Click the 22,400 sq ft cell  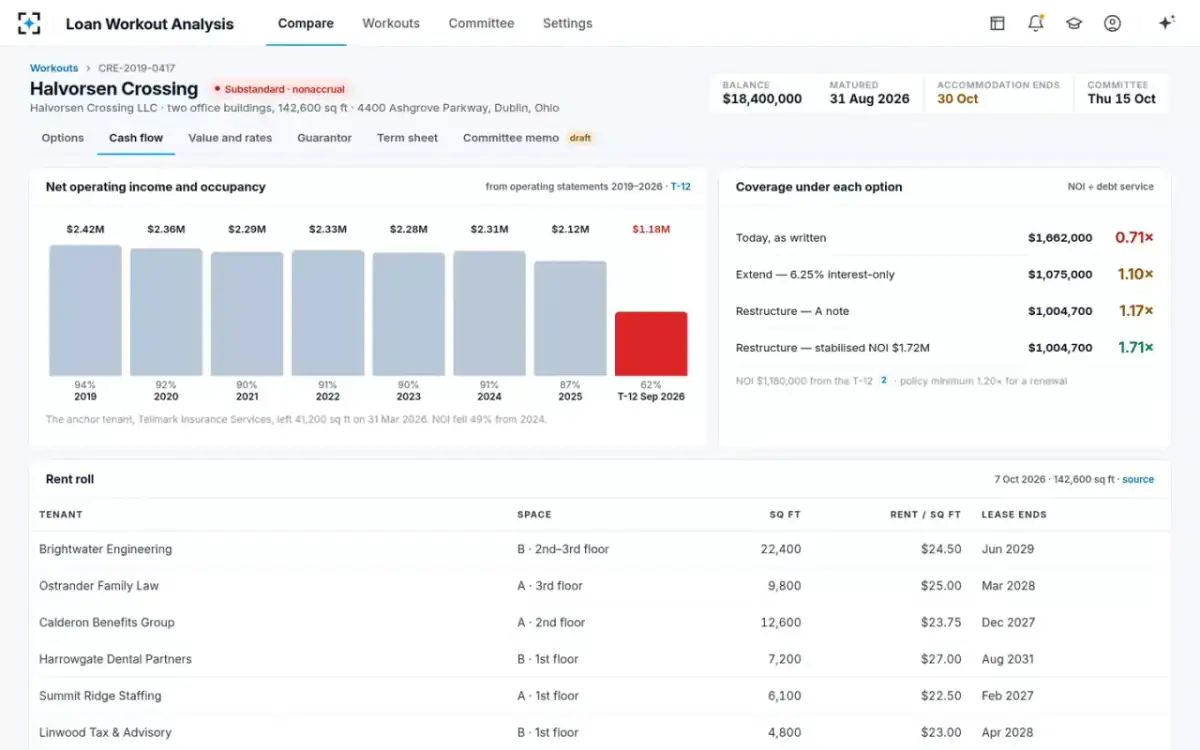[x=781, y=549]
